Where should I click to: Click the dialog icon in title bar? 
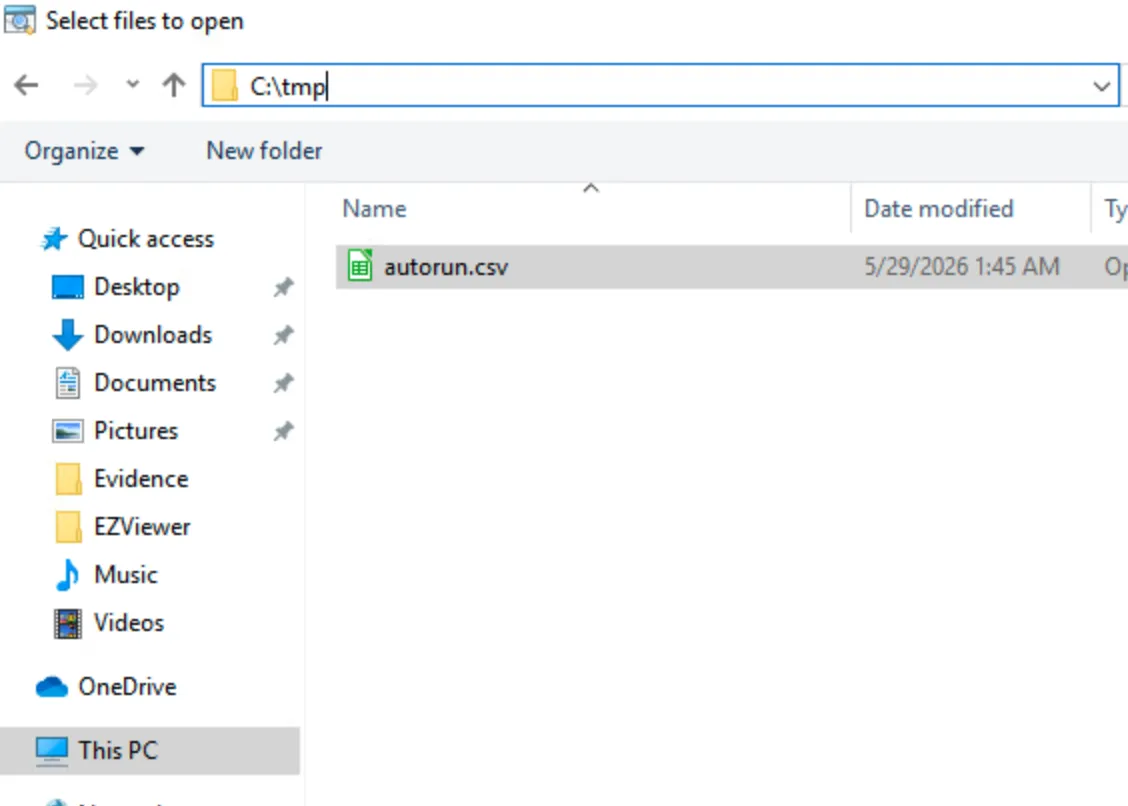(x=19, y=19)
